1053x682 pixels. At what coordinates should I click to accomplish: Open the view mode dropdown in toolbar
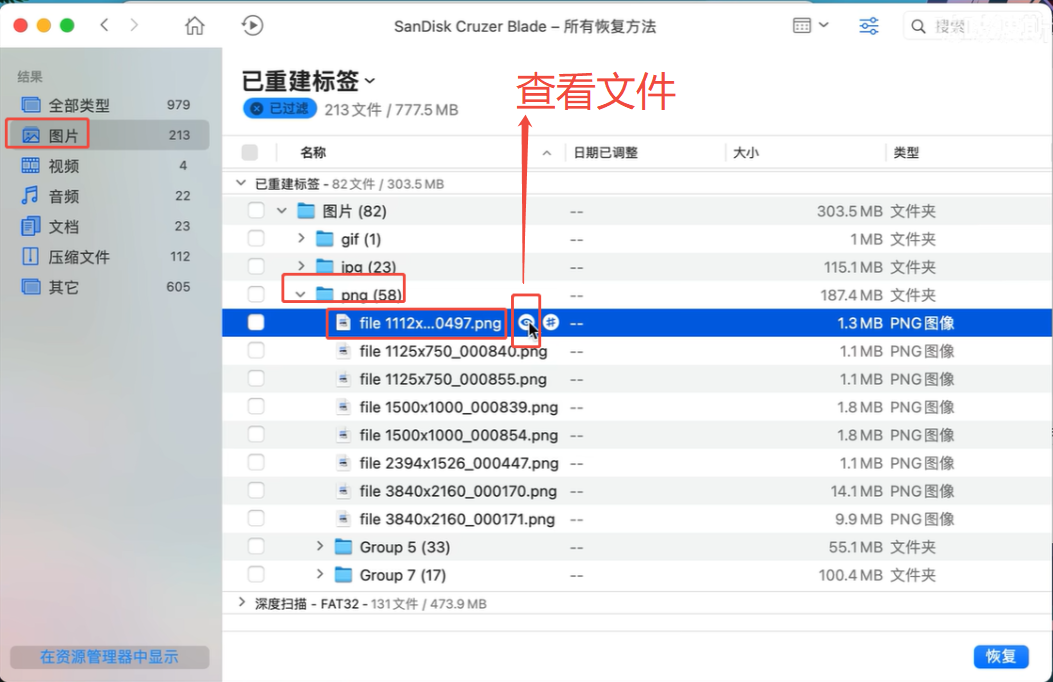click(x=810, y=26)
